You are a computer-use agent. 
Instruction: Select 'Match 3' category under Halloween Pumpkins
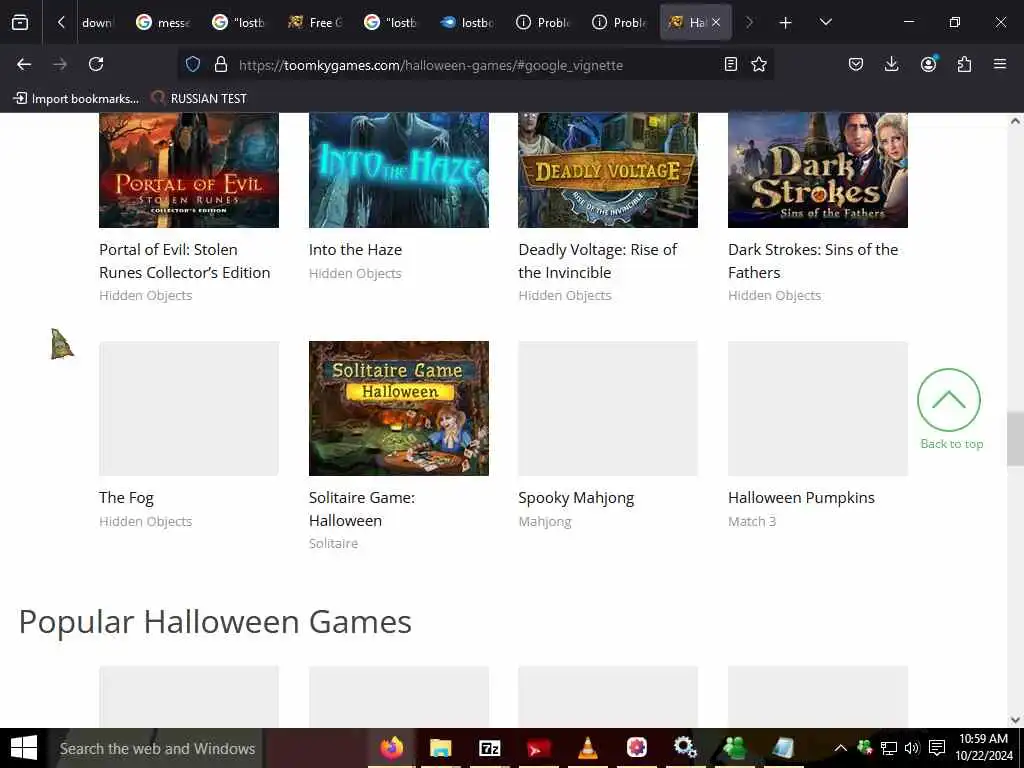point(752,521)
